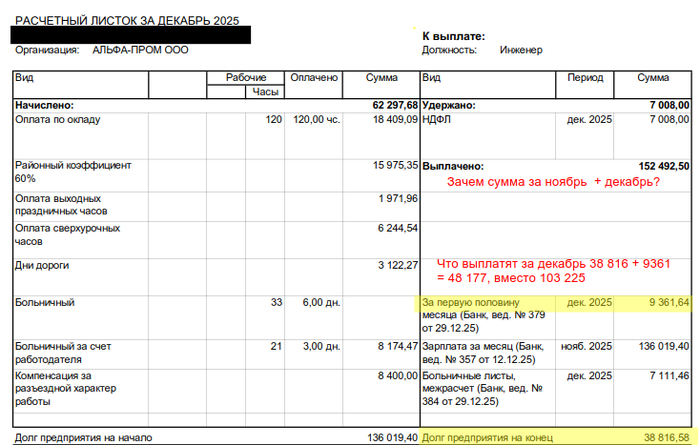Click the black redacted name bar
Image resolution: width=700 pixels, height=445 pixels.
pyautogui.click(x=130, y=35)
